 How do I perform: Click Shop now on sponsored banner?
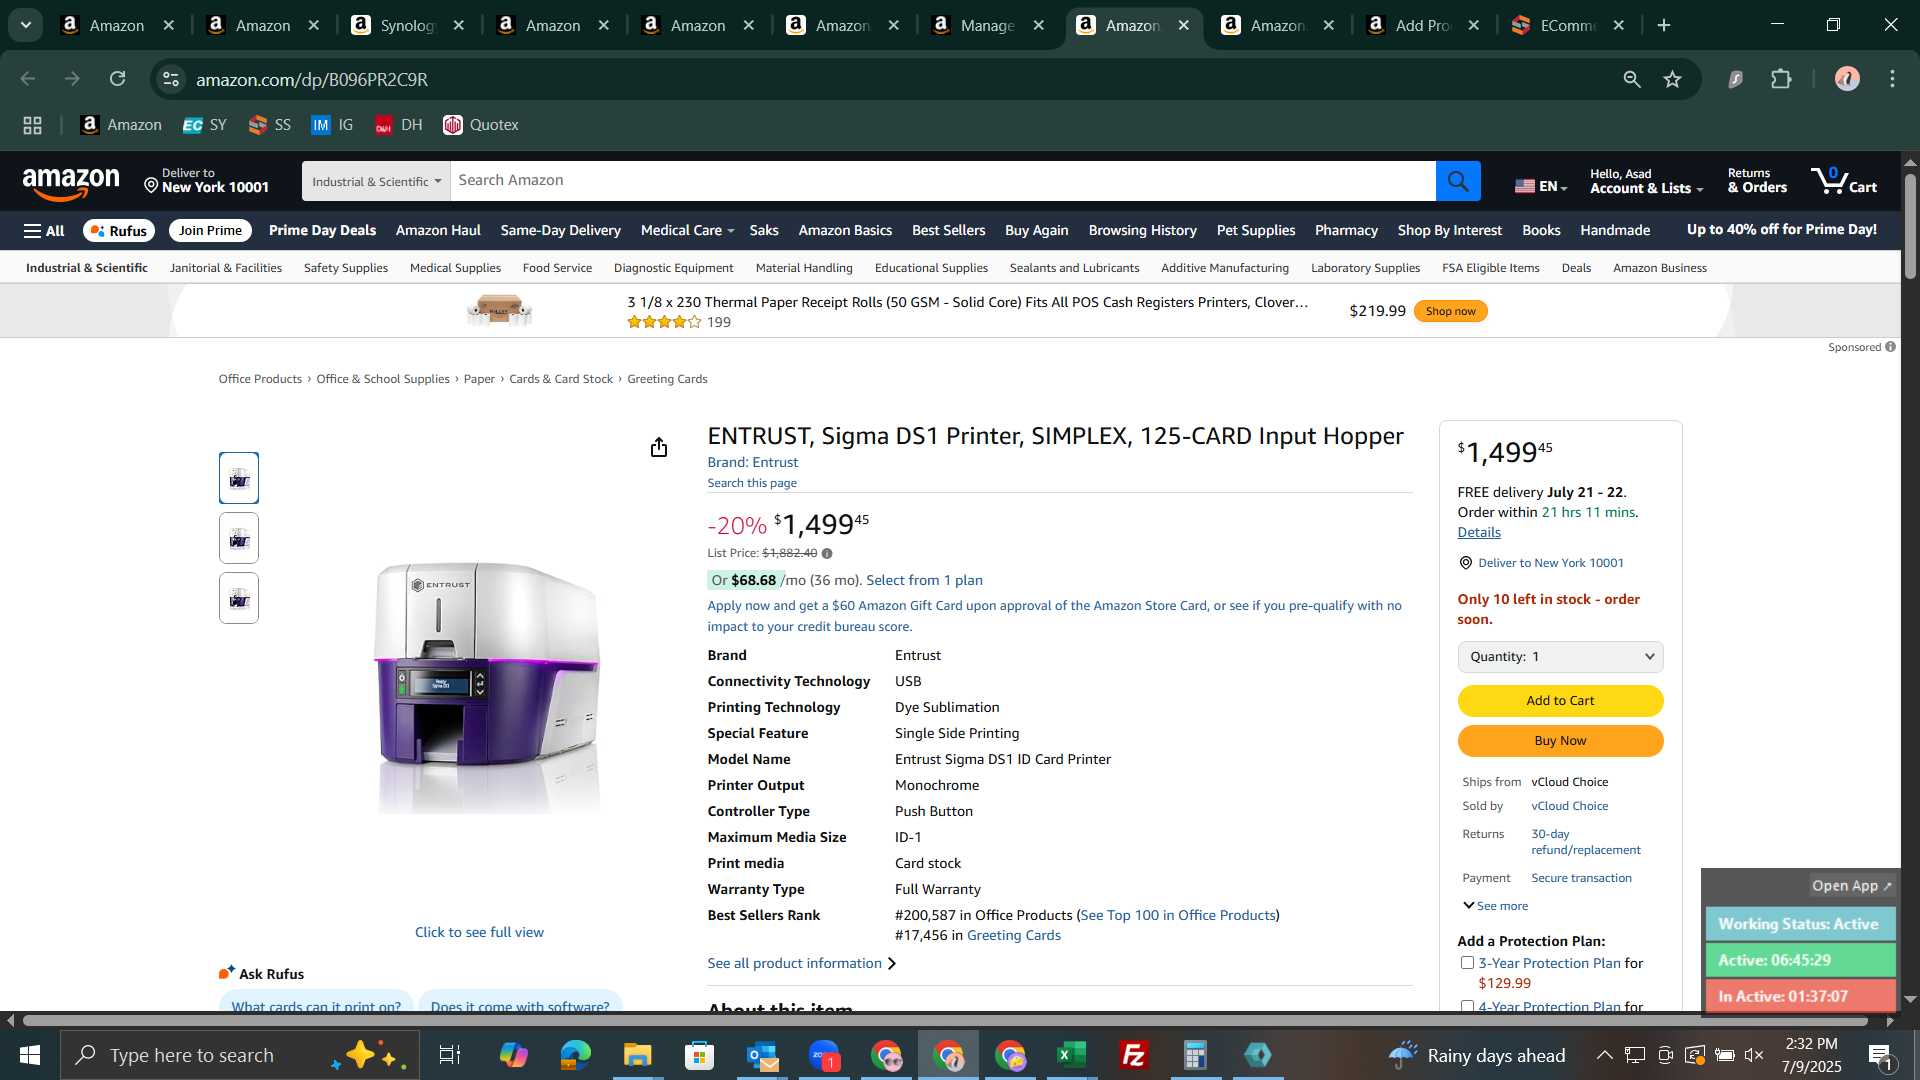(x=1450, y=311)
